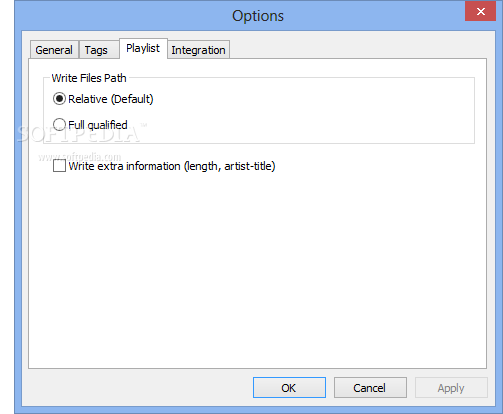Switch to the General tab
This screenshot has width=503, height=414.
[x=54, y=50]
